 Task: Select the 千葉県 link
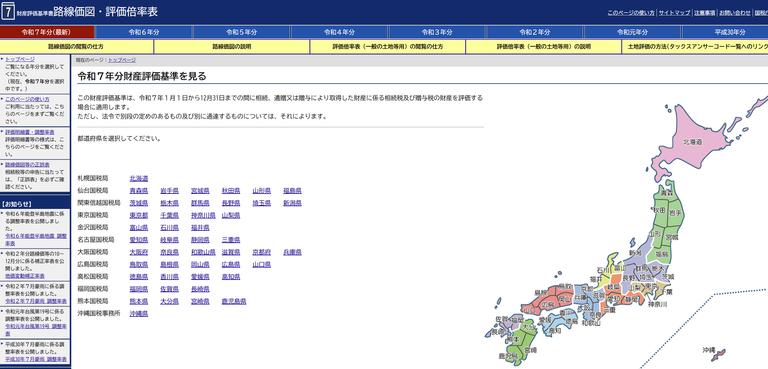coord(169,215)
